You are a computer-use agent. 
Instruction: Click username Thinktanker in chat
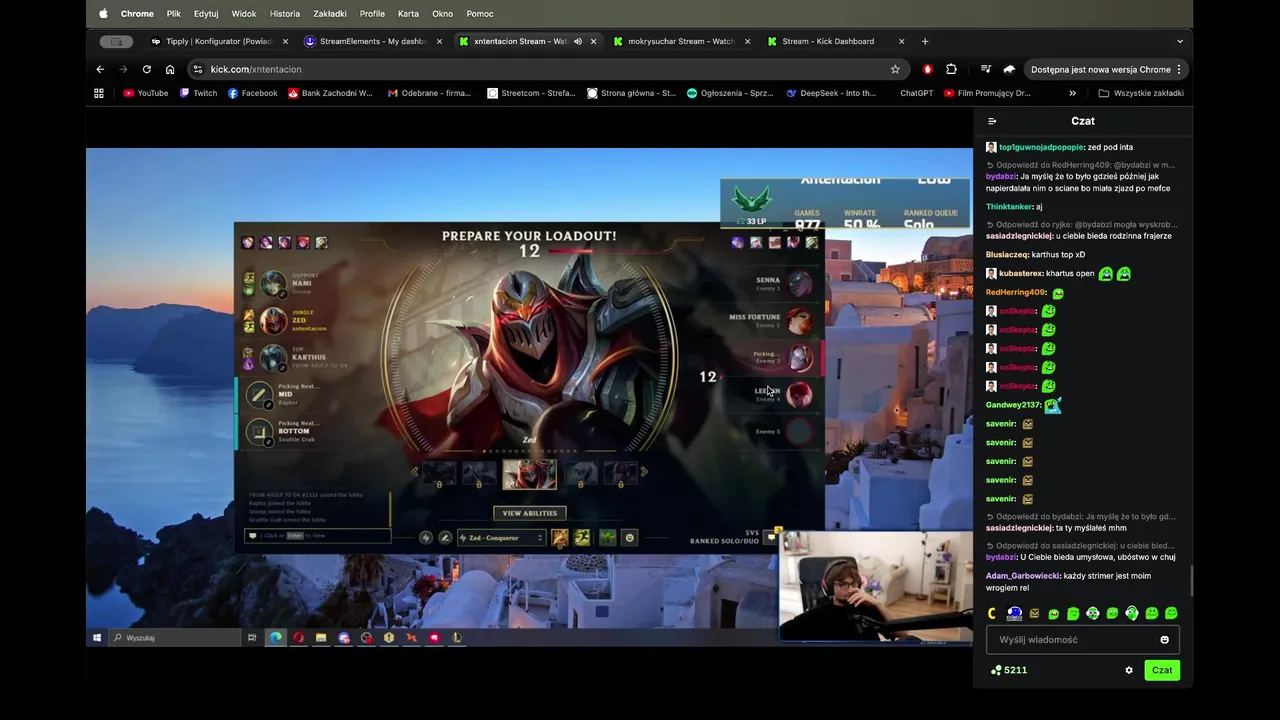pos(1009,207)
